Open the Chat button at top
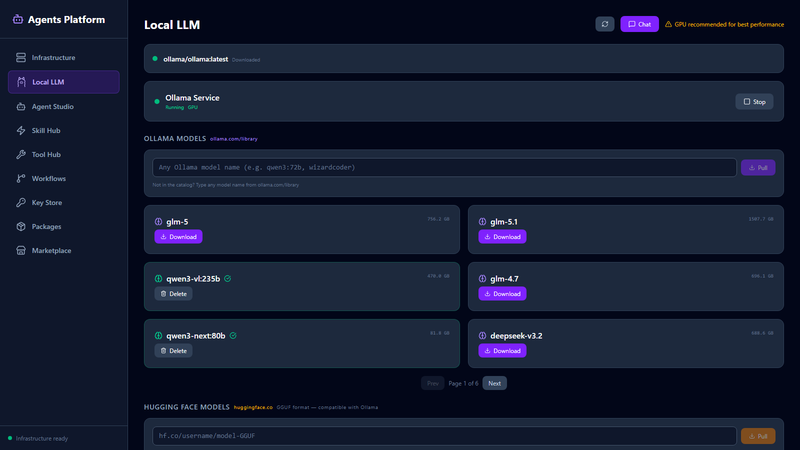This screenshot has width=800, height=450. pyautogui.click(x=639, y=24)
